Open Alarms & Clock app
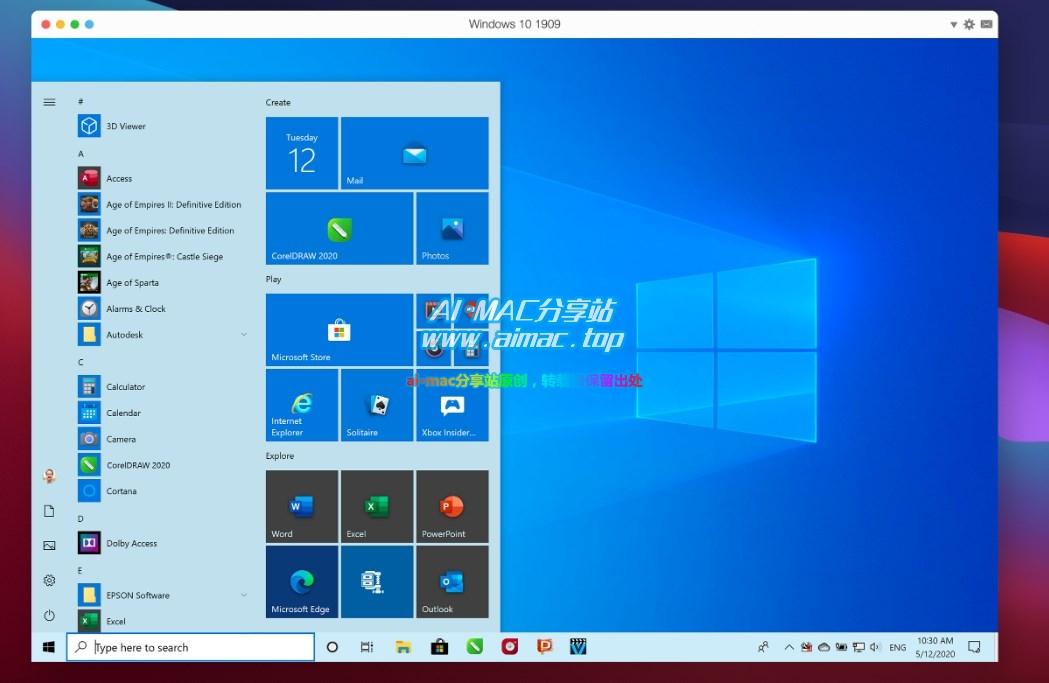Screen dimensions: 1049x683 (x=161, y=309)
